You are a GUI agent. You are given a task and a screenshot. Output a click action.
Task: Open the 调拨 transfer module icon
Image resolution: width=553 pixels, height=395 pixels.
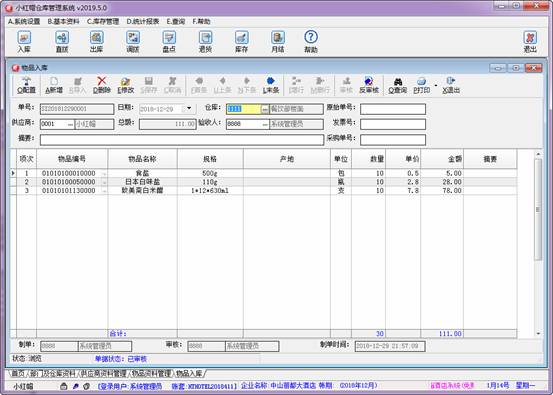tap(133, 42)
